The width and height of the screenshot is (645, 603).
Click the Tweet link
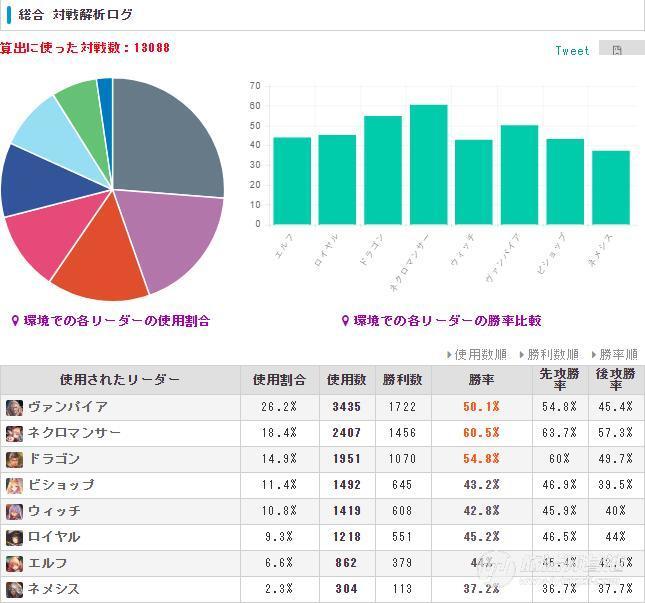pyautogui.click(x=572, y=51)
